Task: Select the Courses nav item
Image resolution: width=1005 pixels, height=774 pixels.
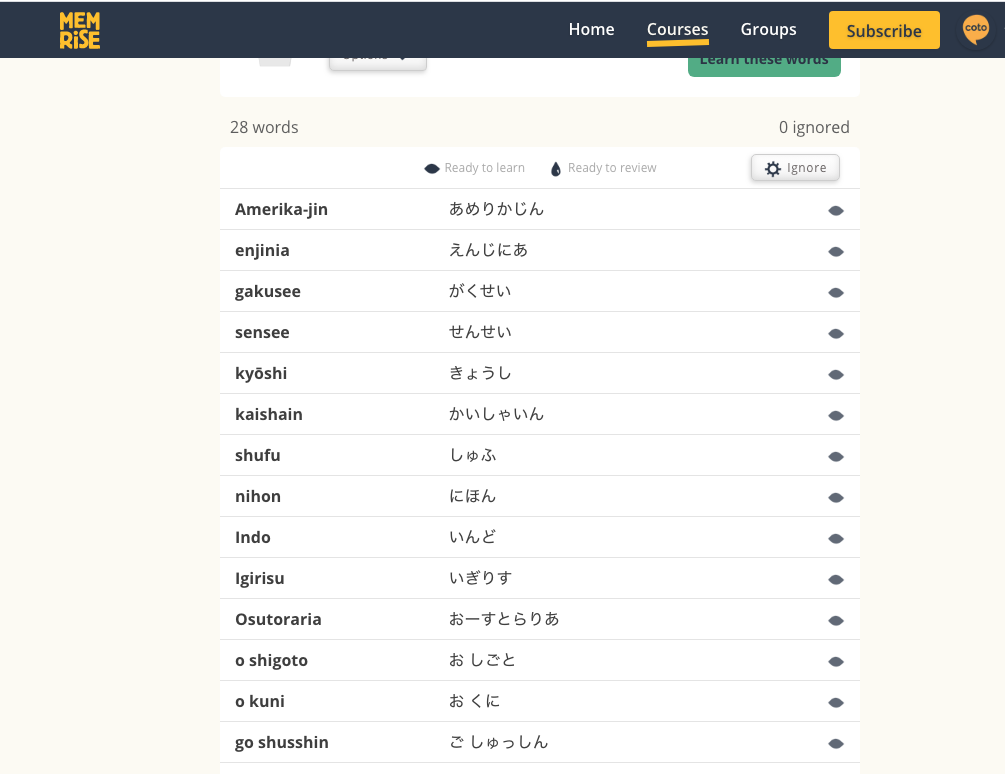Action: [677, 30]
